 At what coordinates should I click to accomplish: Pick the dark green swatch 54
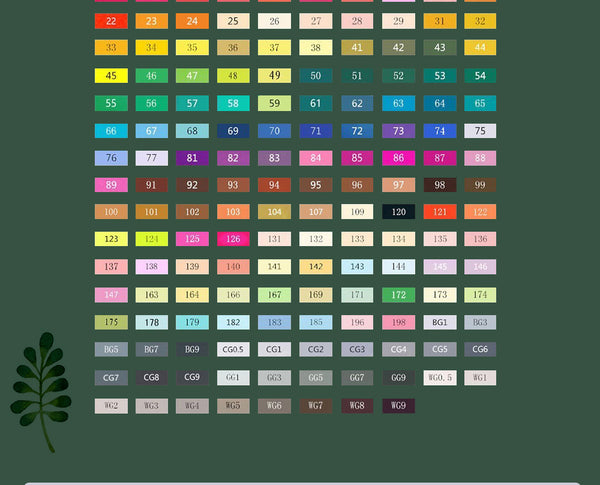tap(480, 76)
